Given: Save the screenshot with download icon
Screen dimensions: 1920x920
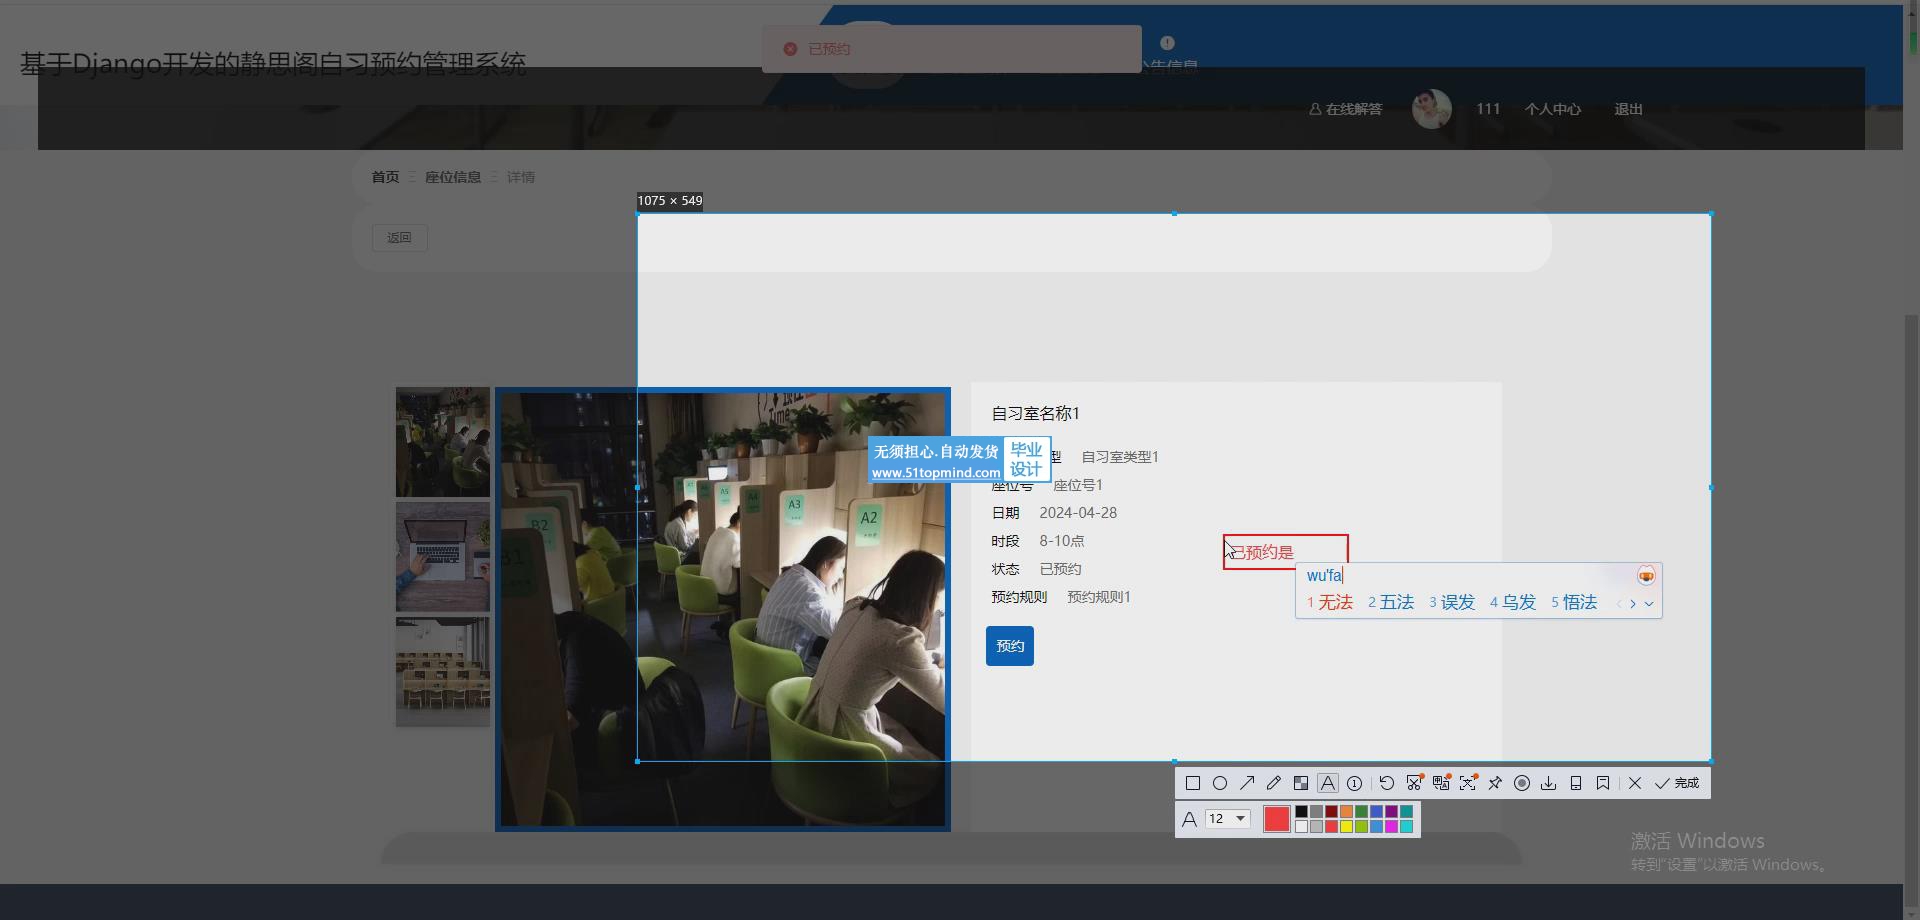Looking at the screenshot, I should pos(1549,783).
